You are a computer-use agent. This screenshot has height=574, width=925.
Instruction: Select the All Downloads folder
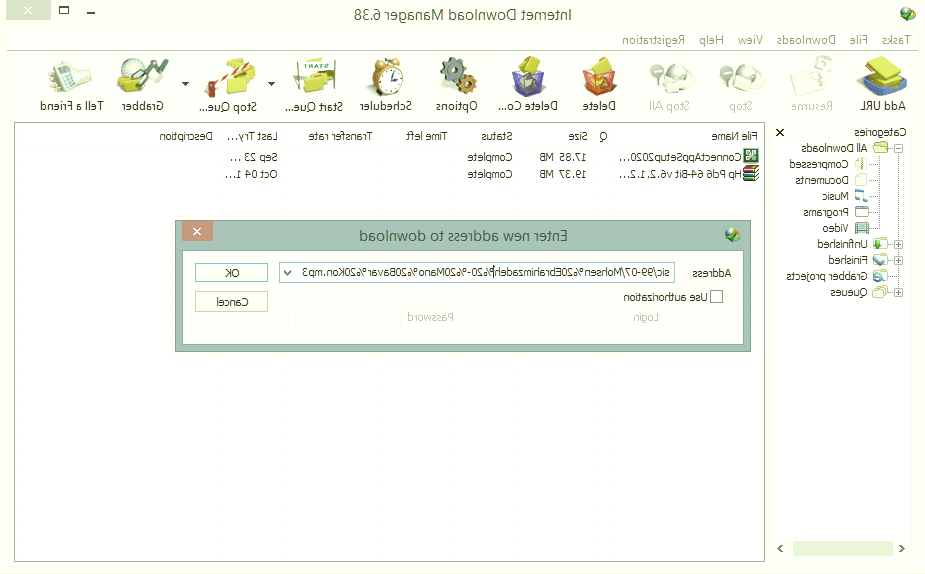pyautogui.click(x=834, y=148)
